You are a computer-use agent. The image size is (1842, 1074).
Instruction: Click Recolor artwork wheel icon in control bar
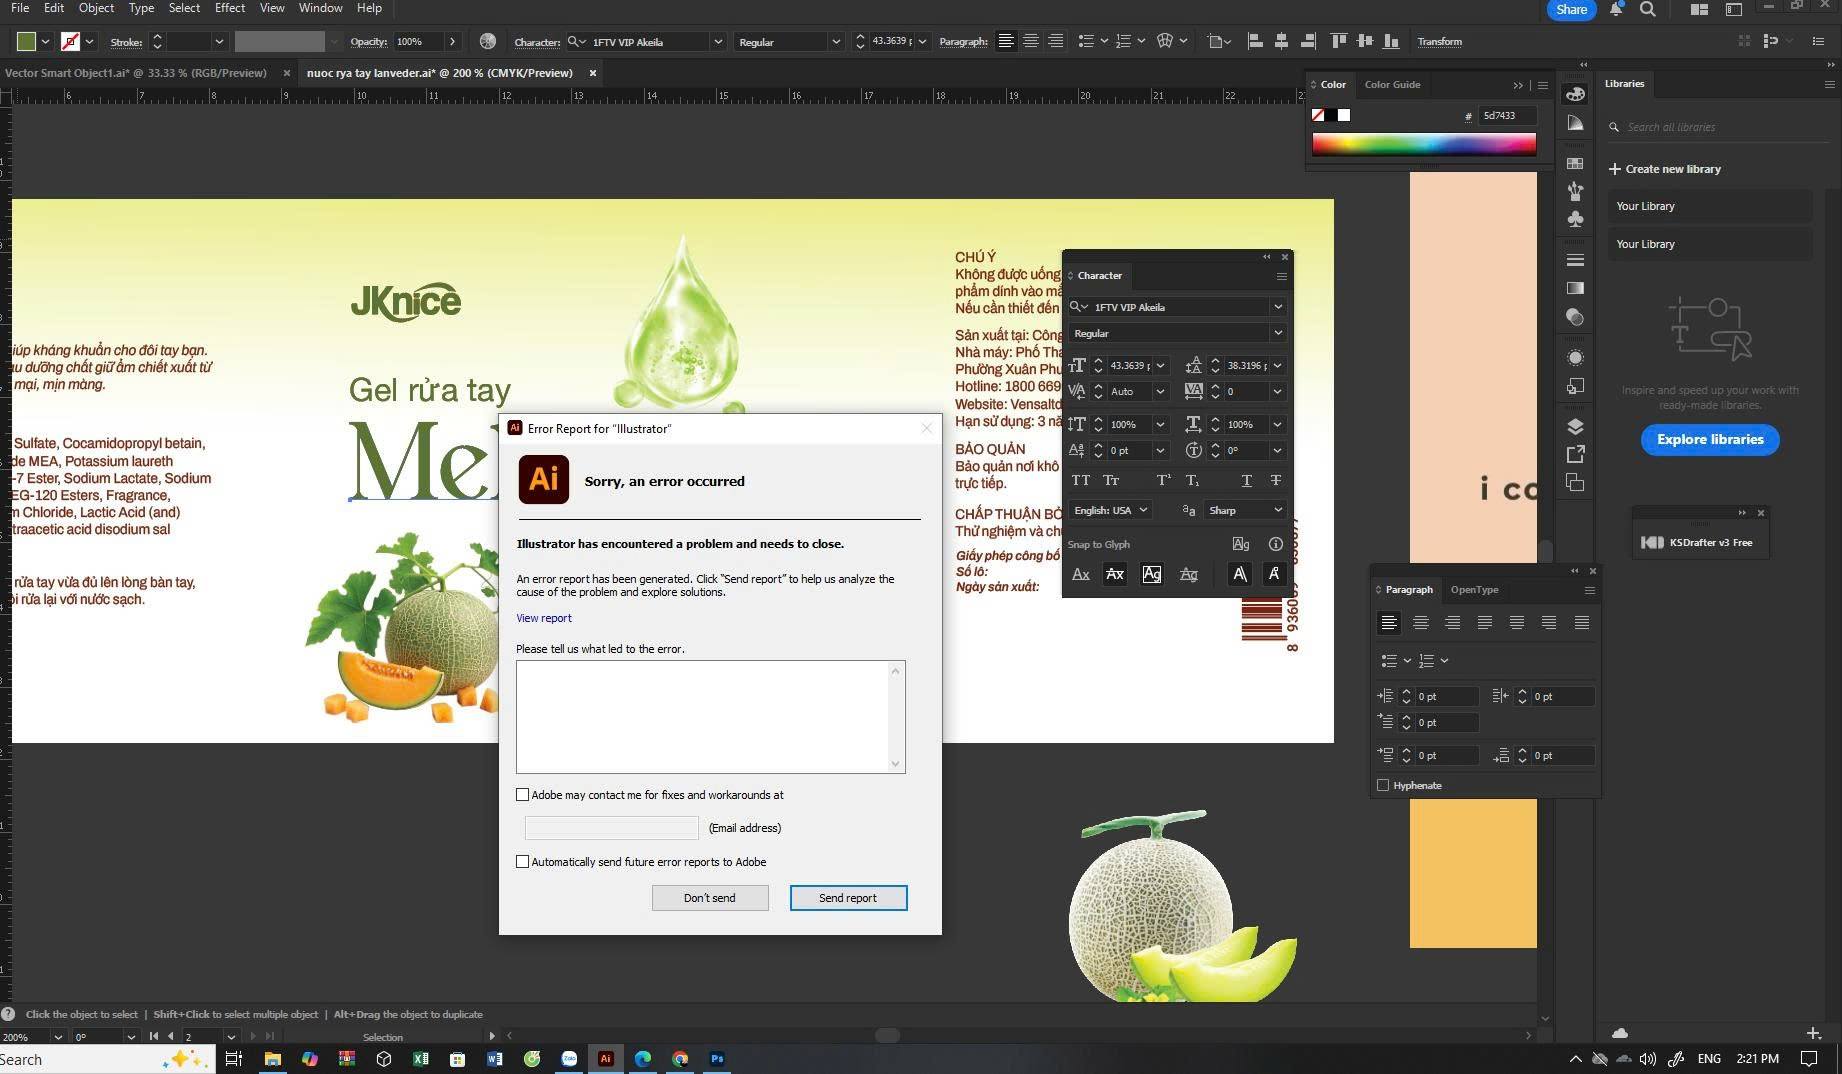click(x=487, y=41)
